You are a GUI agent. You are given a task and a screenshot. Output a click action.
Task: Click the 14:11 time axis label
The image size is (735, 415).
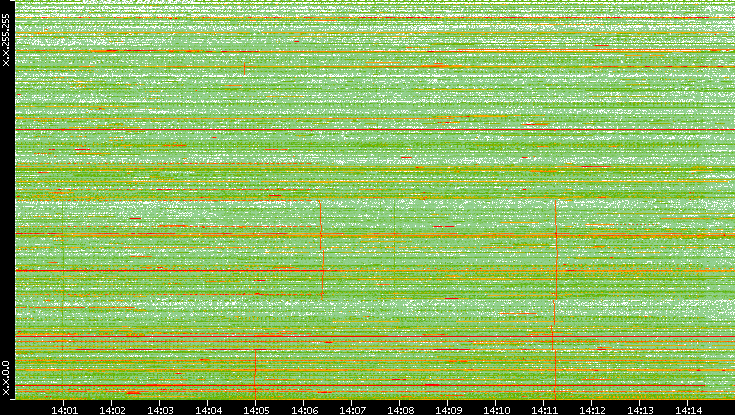coord(544,410)
